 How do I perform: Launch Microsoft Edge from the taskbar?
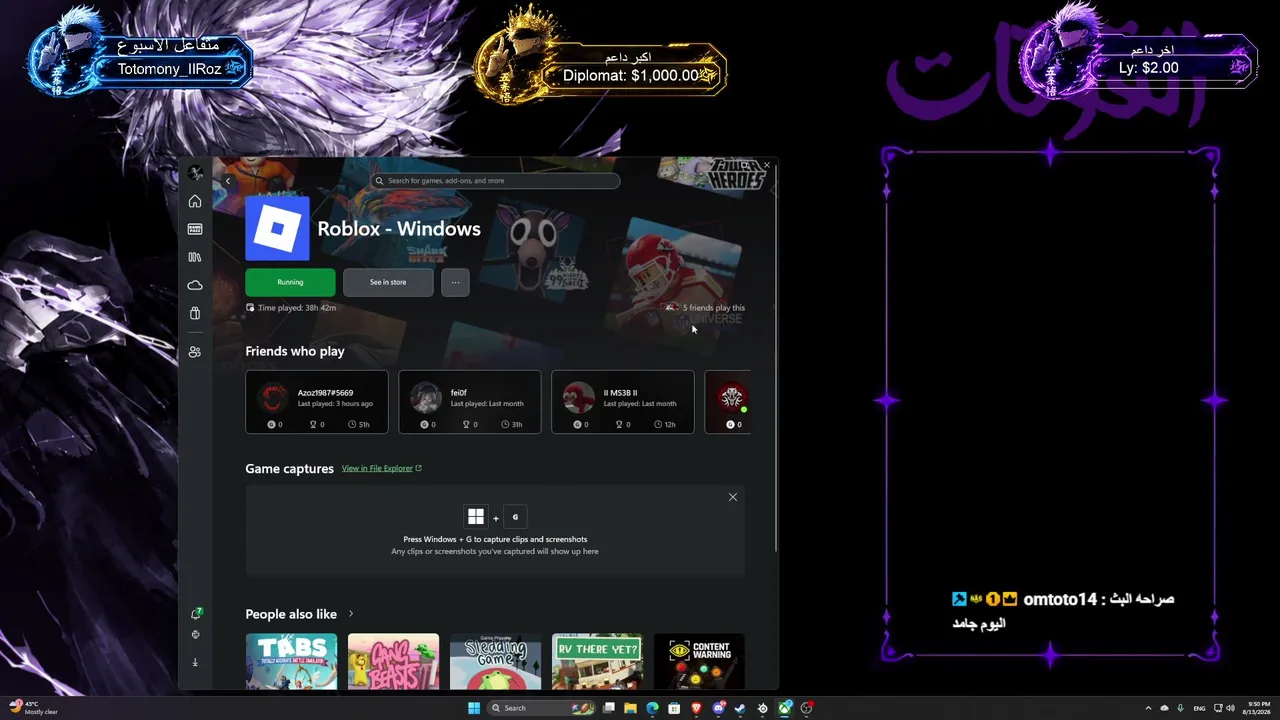[x=652, y=708]
